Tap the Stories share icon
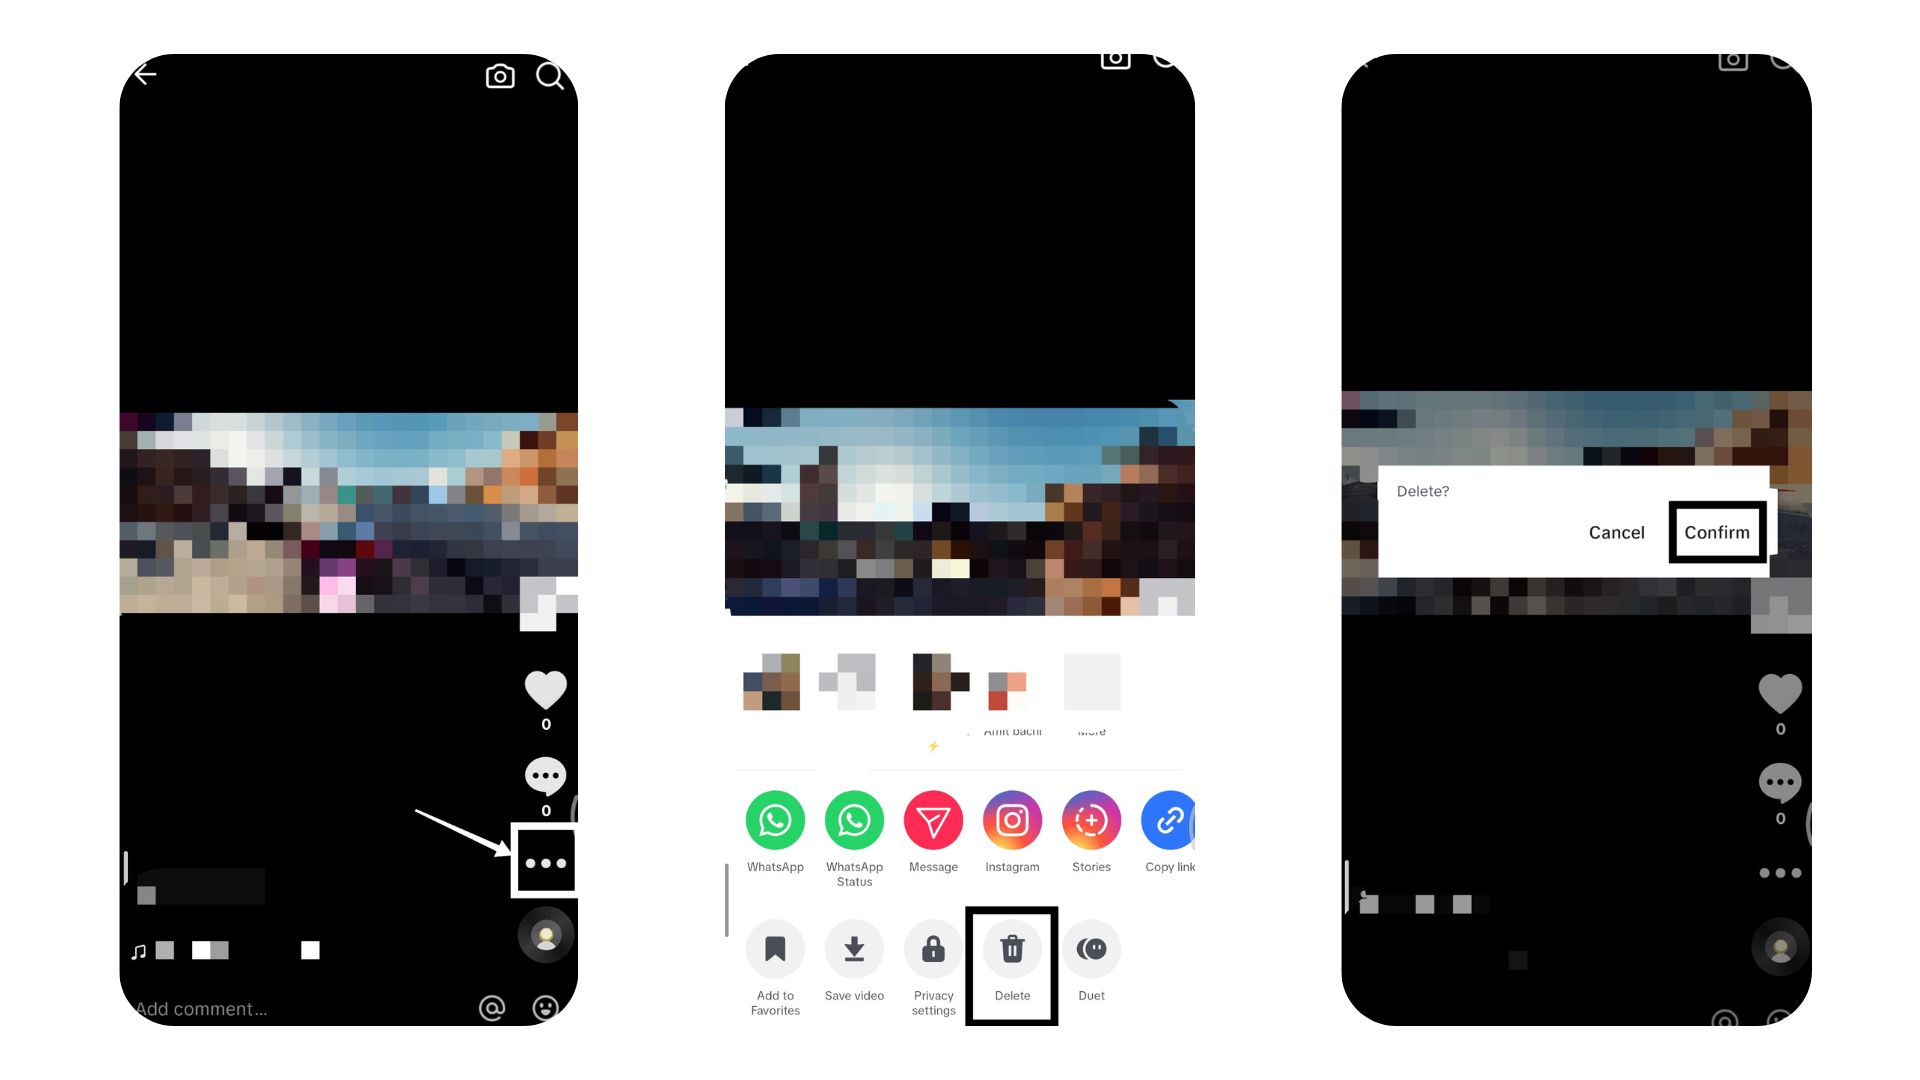Image resolution: width=1920 pixels, height=1080 pixels. click(x=1089, y=820)
